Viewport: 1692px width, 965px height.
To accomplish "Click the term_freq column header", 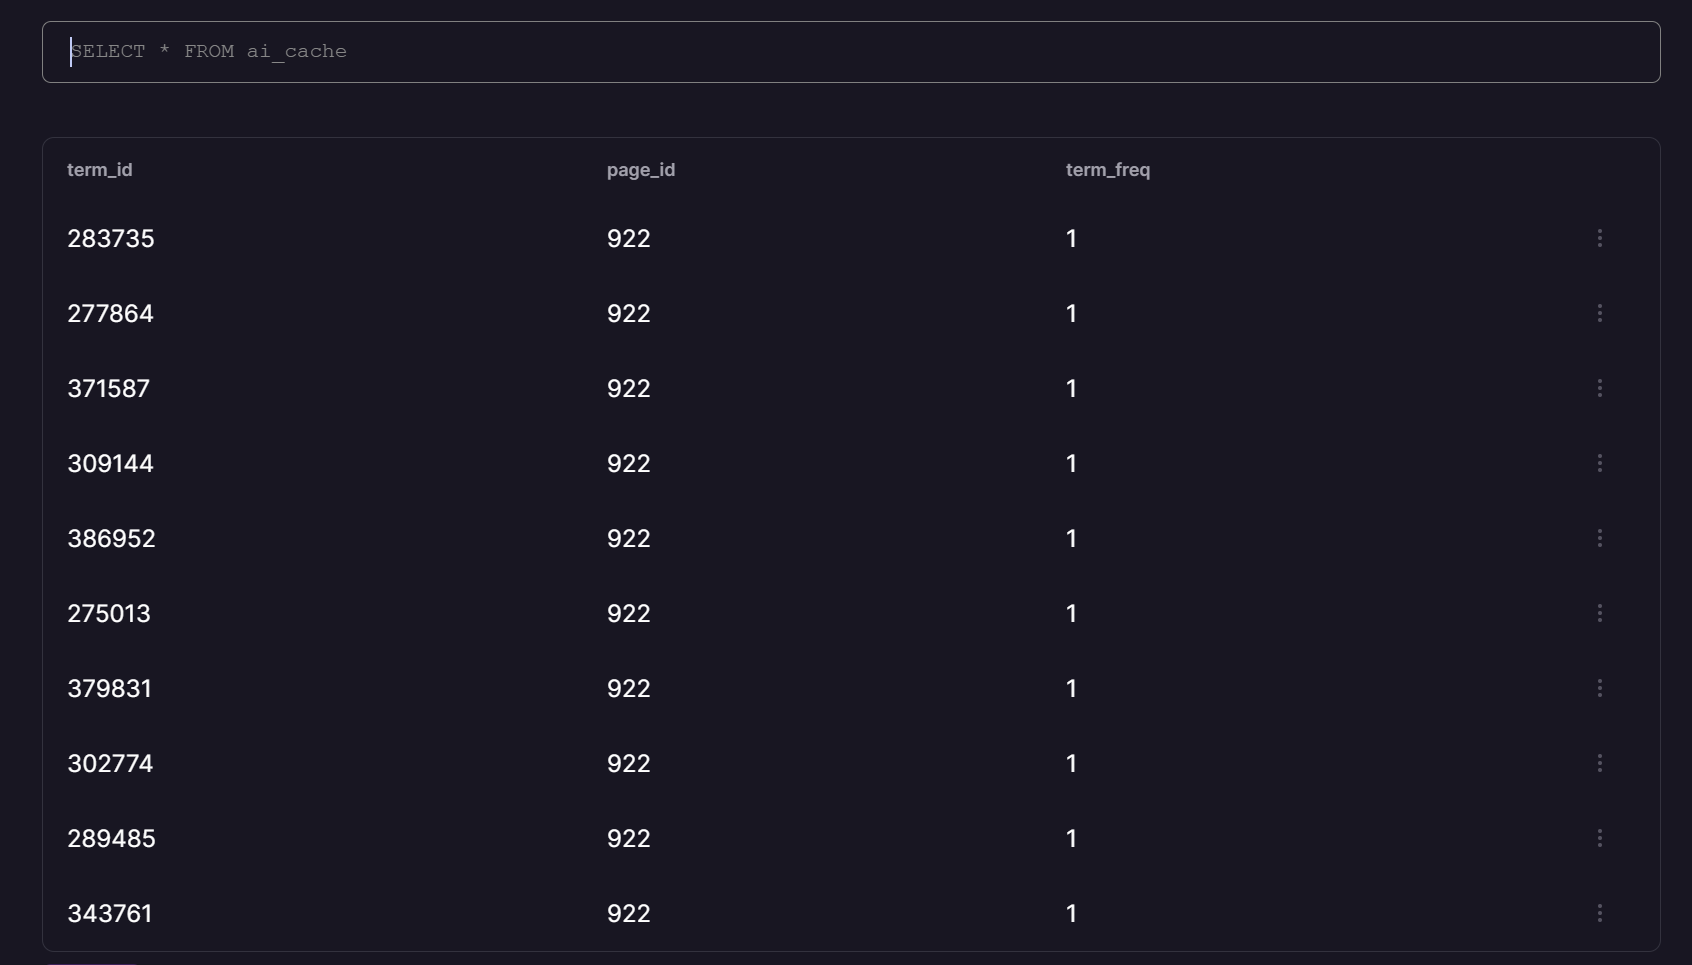I will tap(1108, 170).
